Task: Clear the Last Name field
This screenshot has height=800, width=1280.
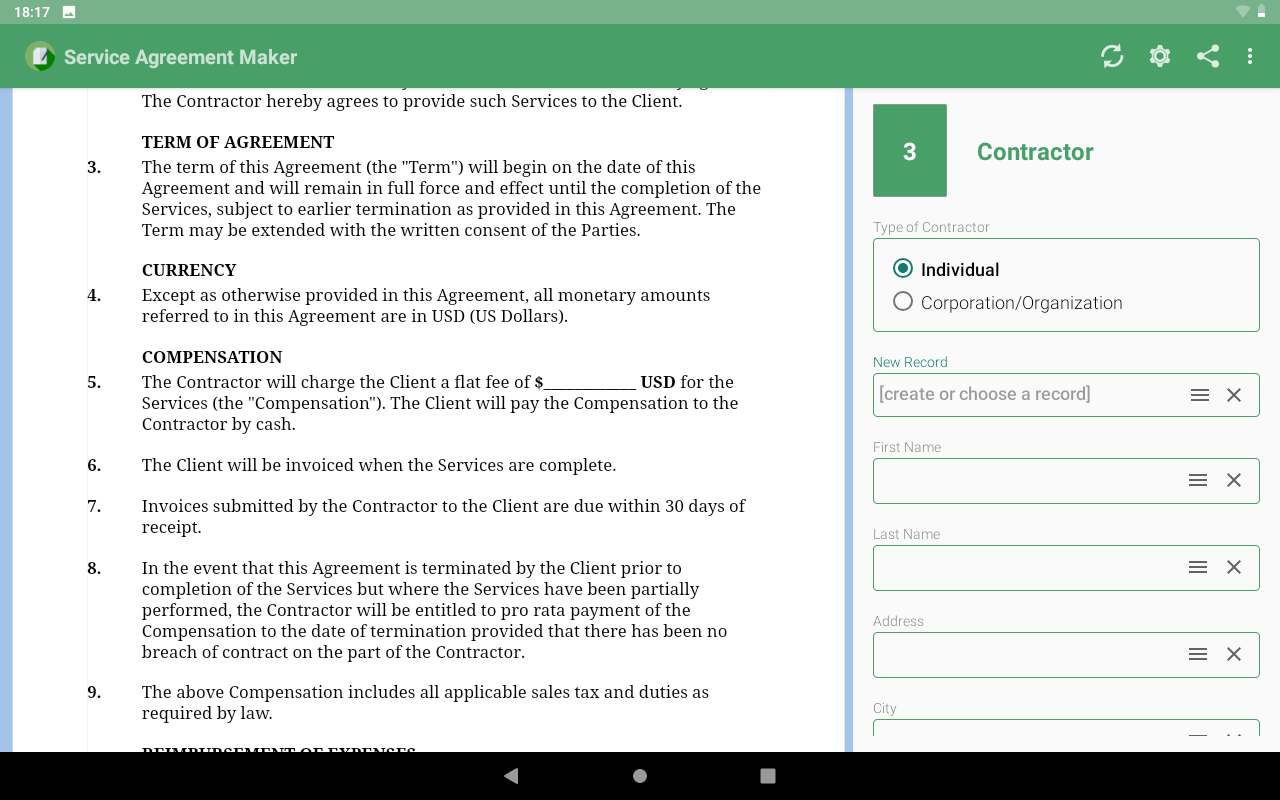Action: [1234, 567]
